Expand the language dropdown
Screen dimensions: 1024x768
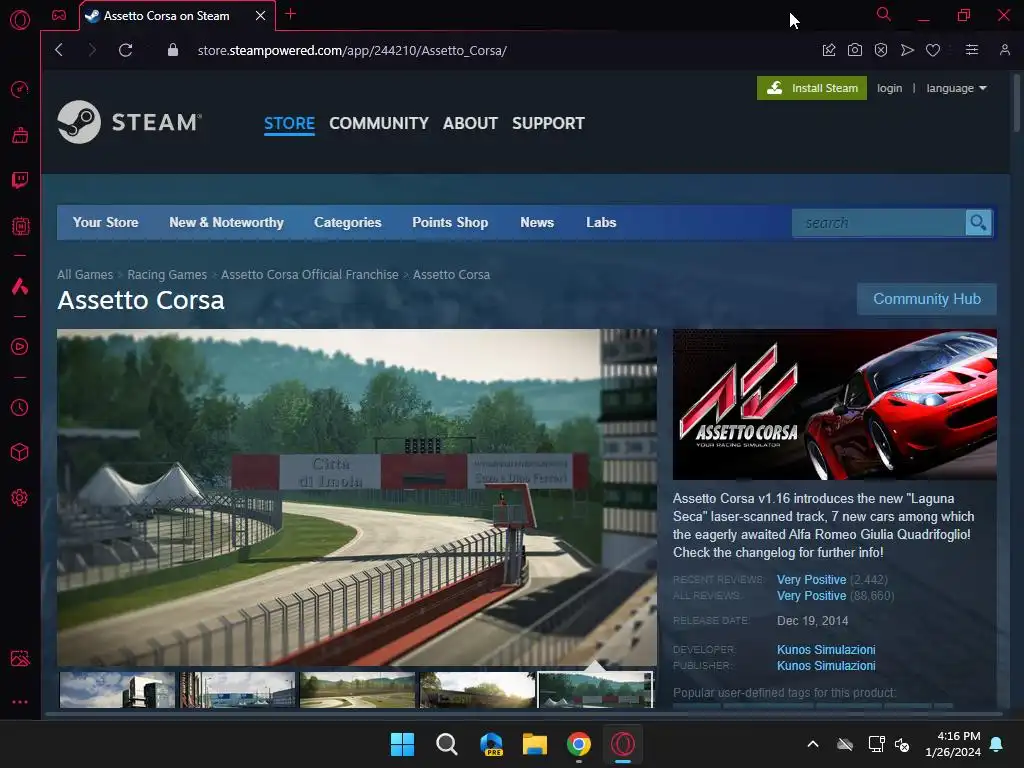coord(956,88)
